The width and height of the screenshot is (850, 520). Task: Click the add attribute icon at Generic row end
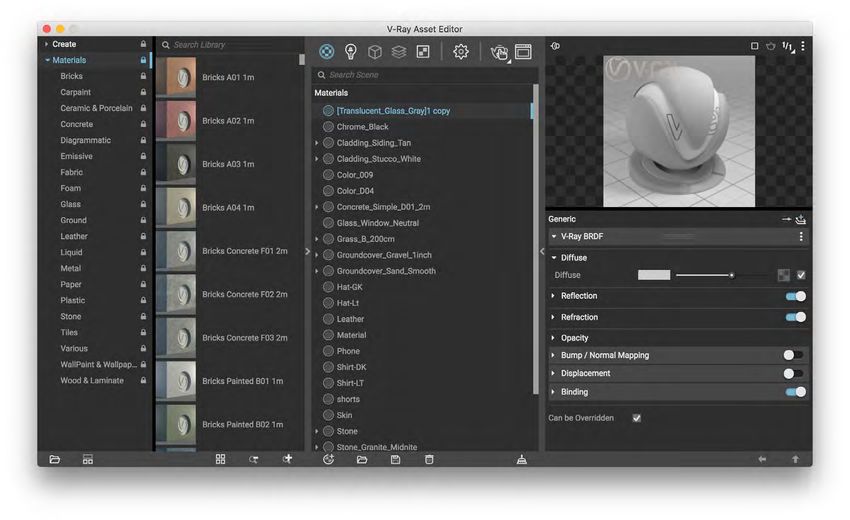(x=801, y=219)
